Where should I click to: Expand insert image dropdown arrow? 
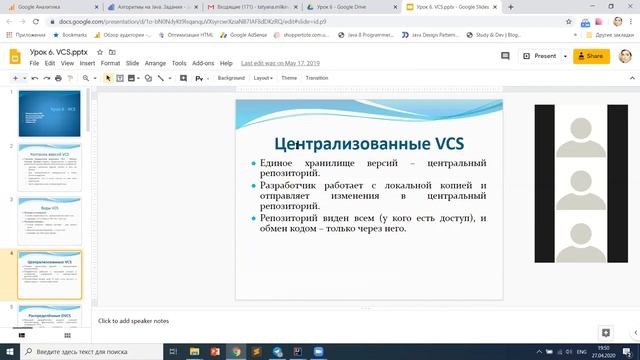click(138, 78)
